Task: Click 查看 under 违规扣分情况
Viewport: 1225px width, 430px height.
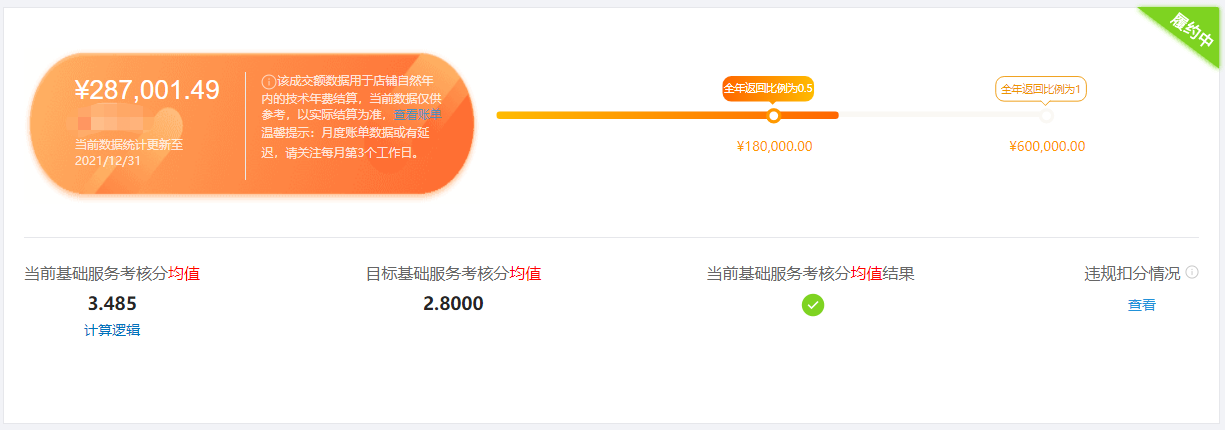Action: 1142,305
